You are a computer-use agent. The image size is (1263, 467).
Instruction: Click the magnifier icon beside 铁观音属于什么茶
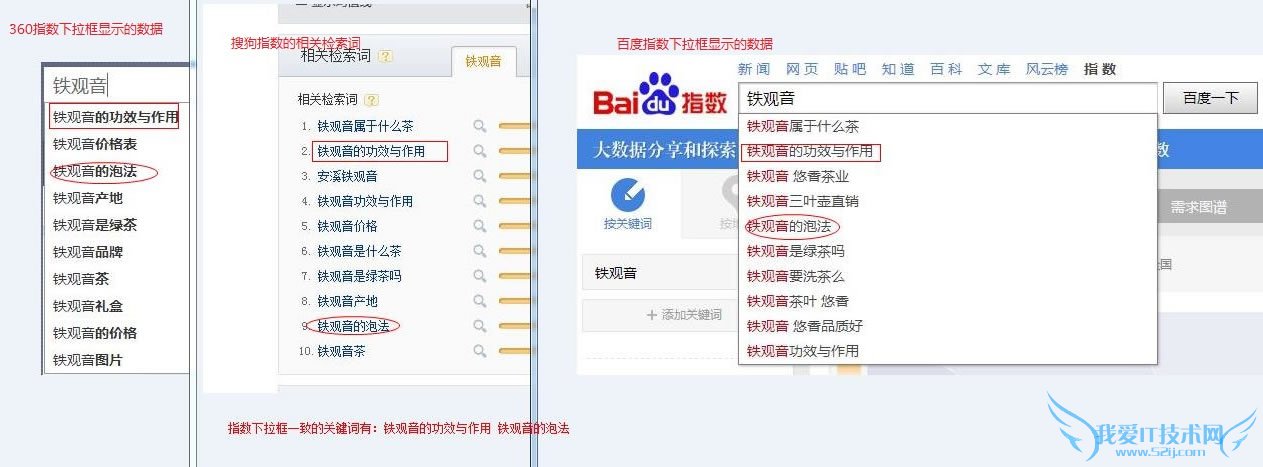[x=480, y=126]
